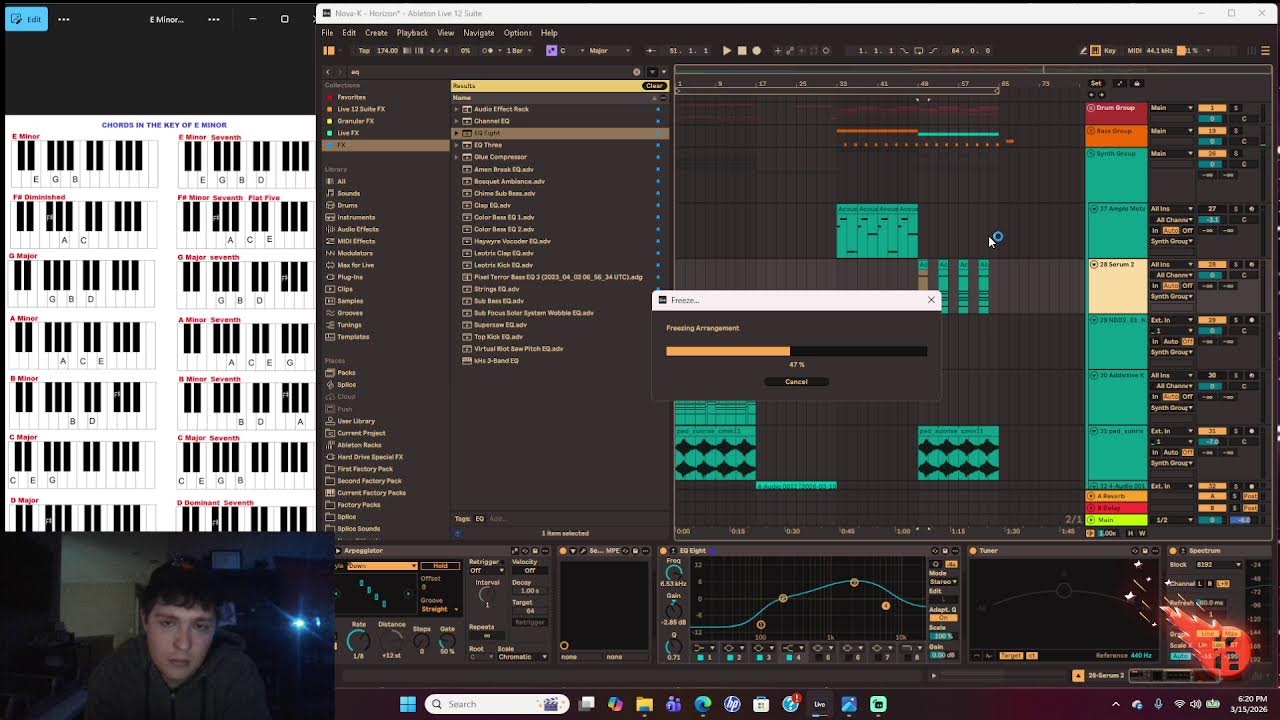Expand the Glue Compressor result

[x=457, y=157]
